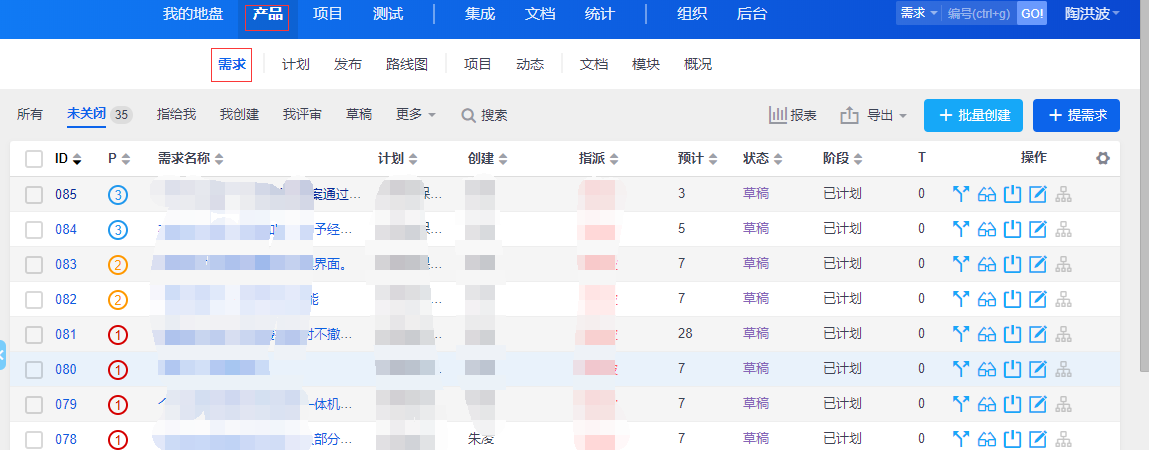Click the edit pencil icon for story 083
The height and width of the screenshot is (450, 1149).
[x=1037, y=264]
